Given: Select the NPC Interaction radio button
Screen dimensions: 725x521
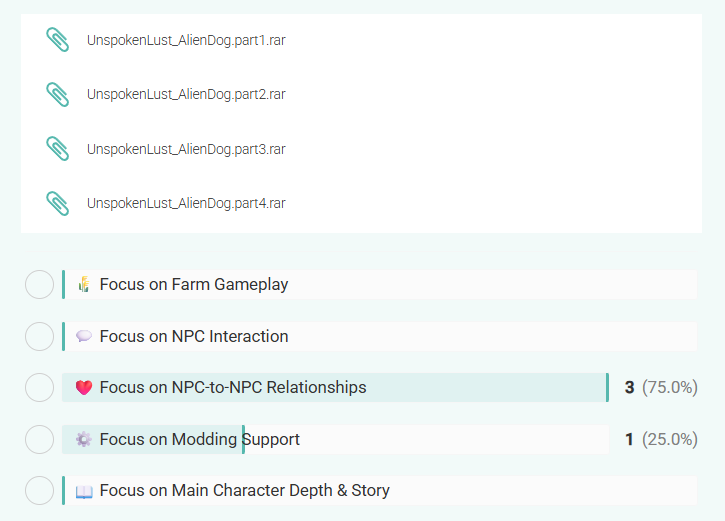Looking at the screenshot, I should click(39, 336).
